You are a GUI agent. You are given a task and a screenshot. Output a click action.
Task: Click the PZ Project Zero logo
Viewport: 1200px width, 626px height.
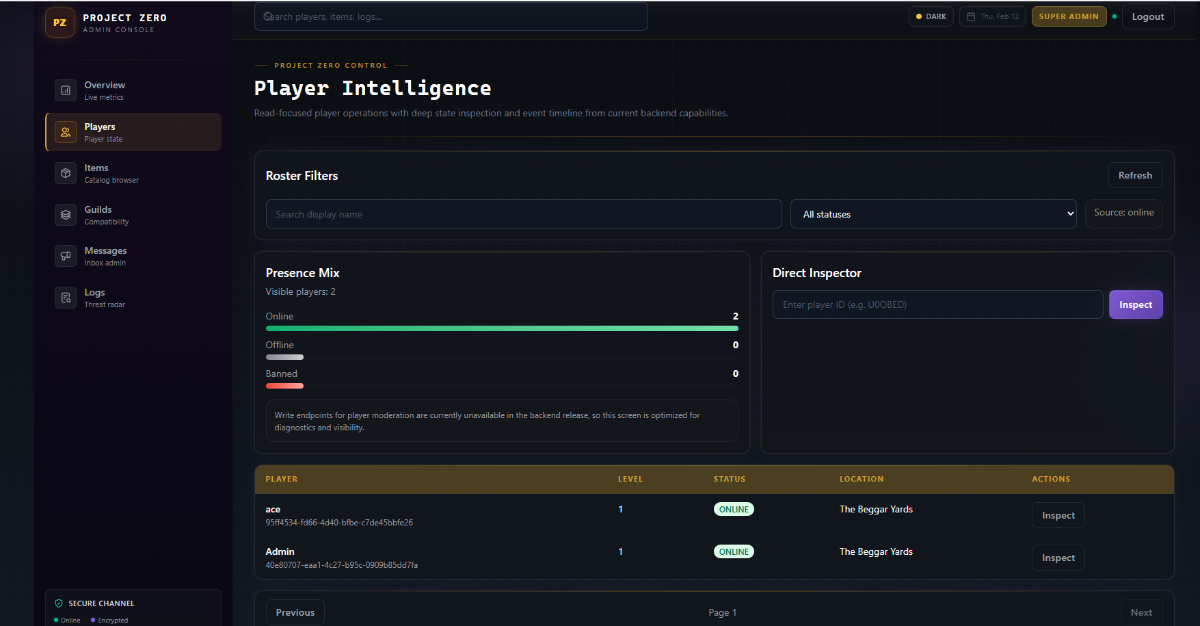coord(60,22)
